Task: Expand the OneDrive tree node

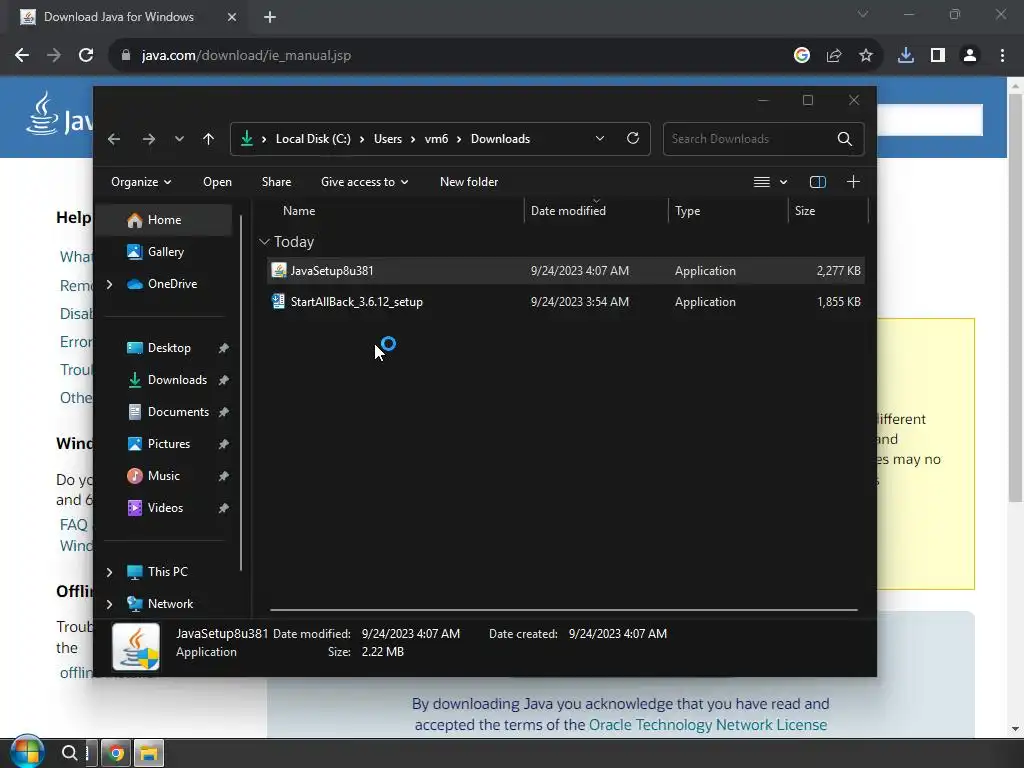Action: pyautogui.click(x=109, y=284)
